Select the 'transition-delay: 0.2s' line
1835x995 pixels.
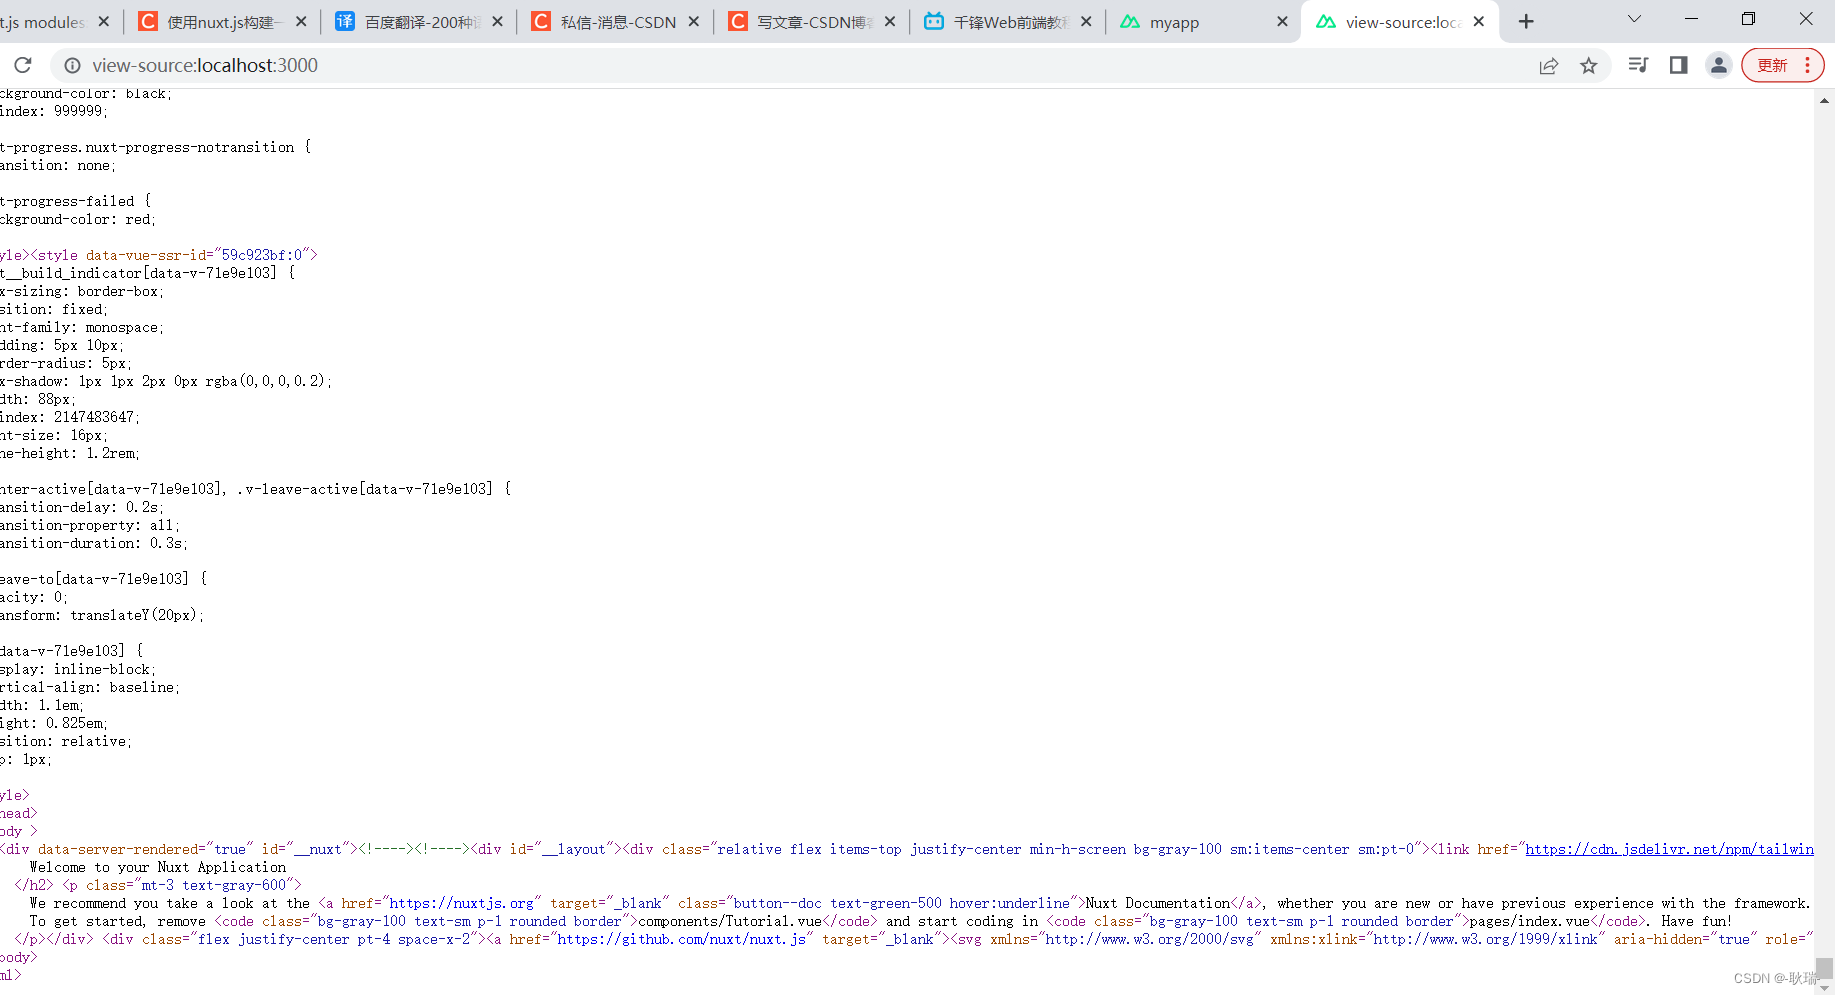[82, 507]
